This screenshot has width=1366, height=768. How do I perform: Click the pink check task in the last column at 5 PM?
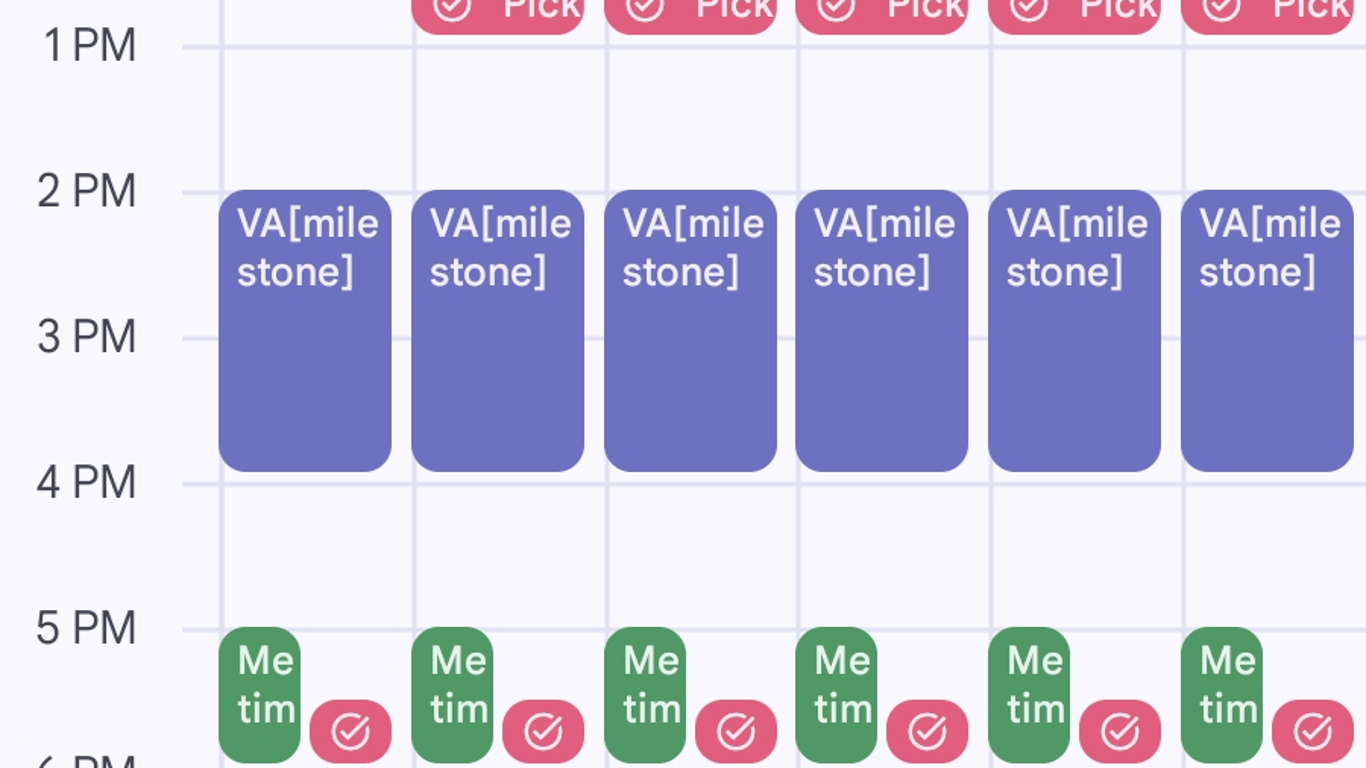(x=1313, y=732)
